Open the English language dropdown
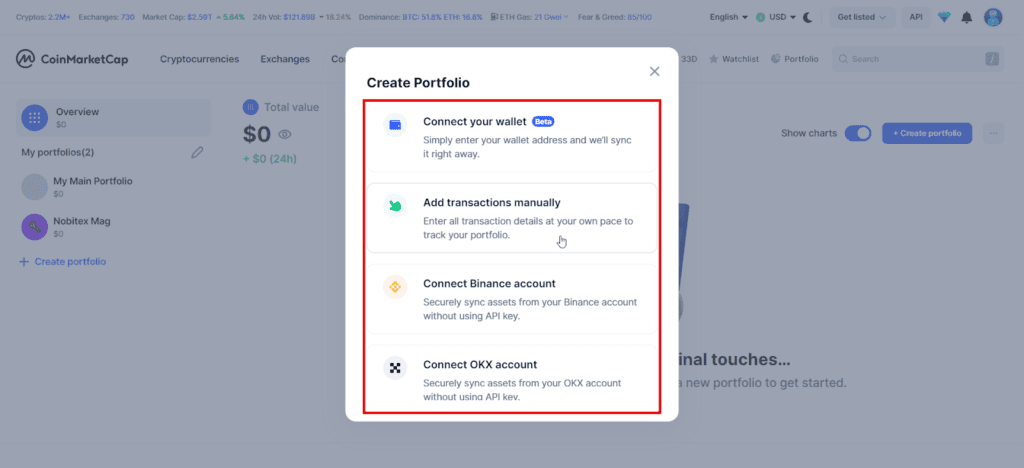Image resolution: width=1024 pixels, height=468 pixels. (729, 18)
